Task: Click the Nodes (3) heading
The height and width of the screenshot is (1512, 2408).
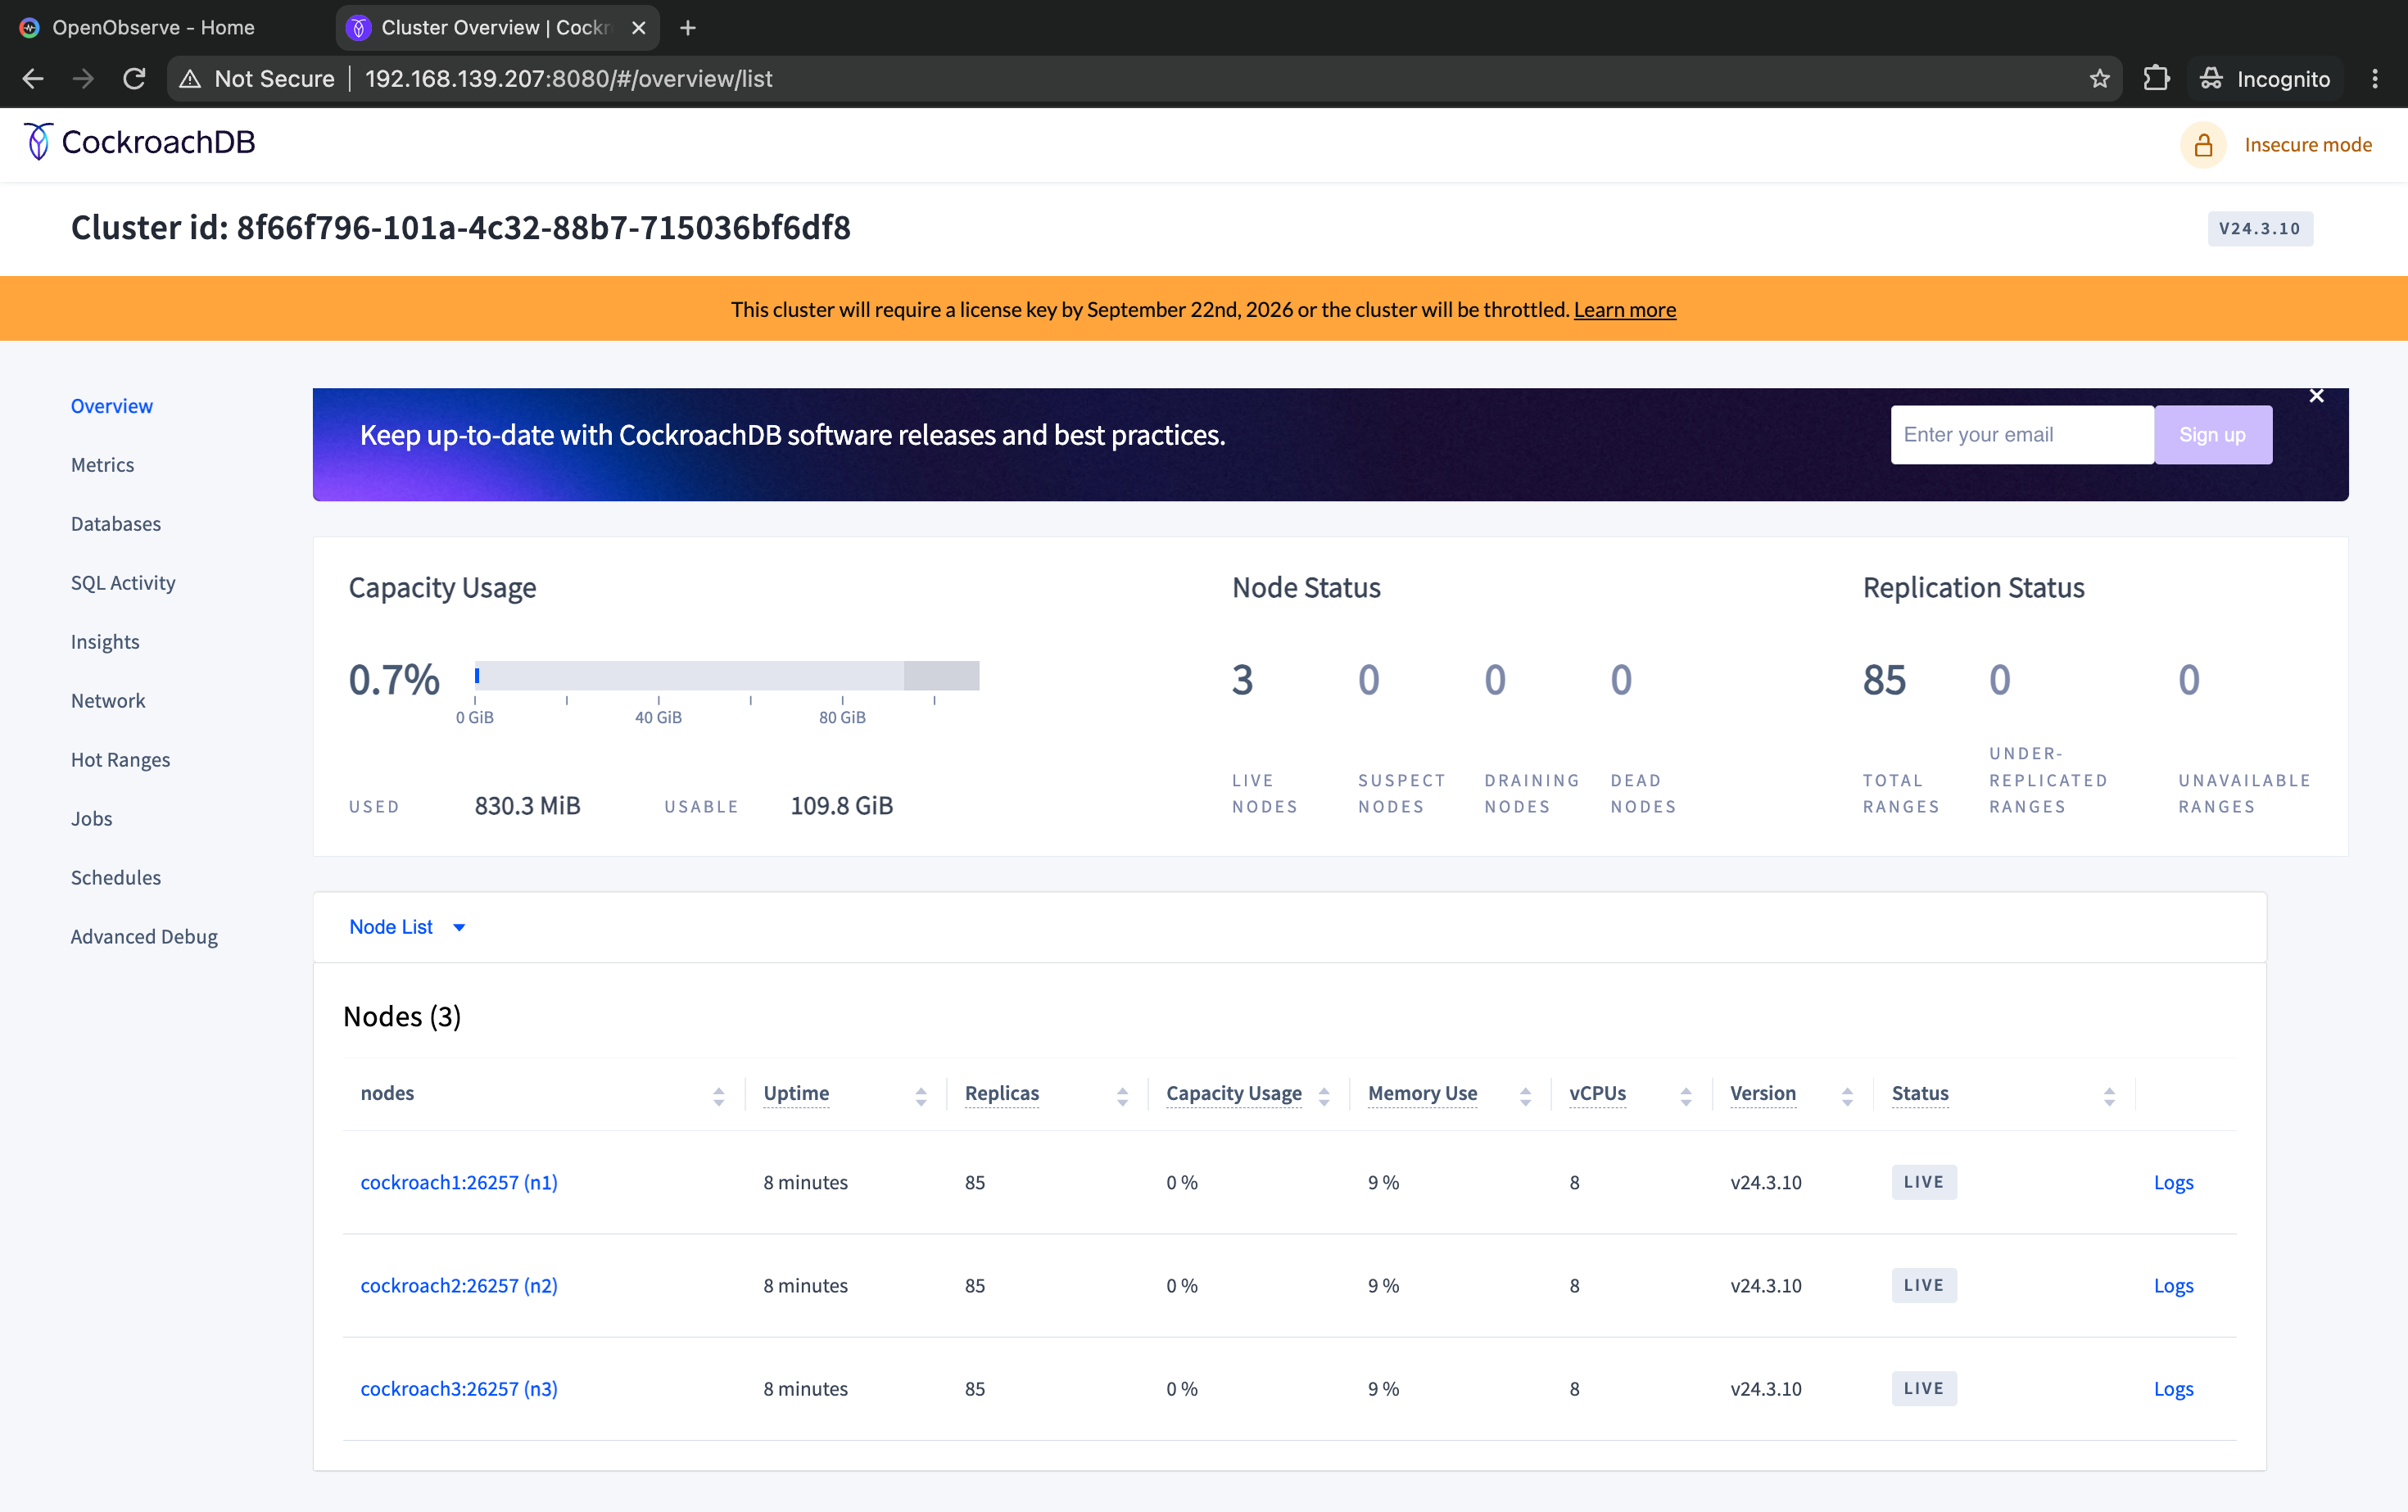Action: [402, 1016]
